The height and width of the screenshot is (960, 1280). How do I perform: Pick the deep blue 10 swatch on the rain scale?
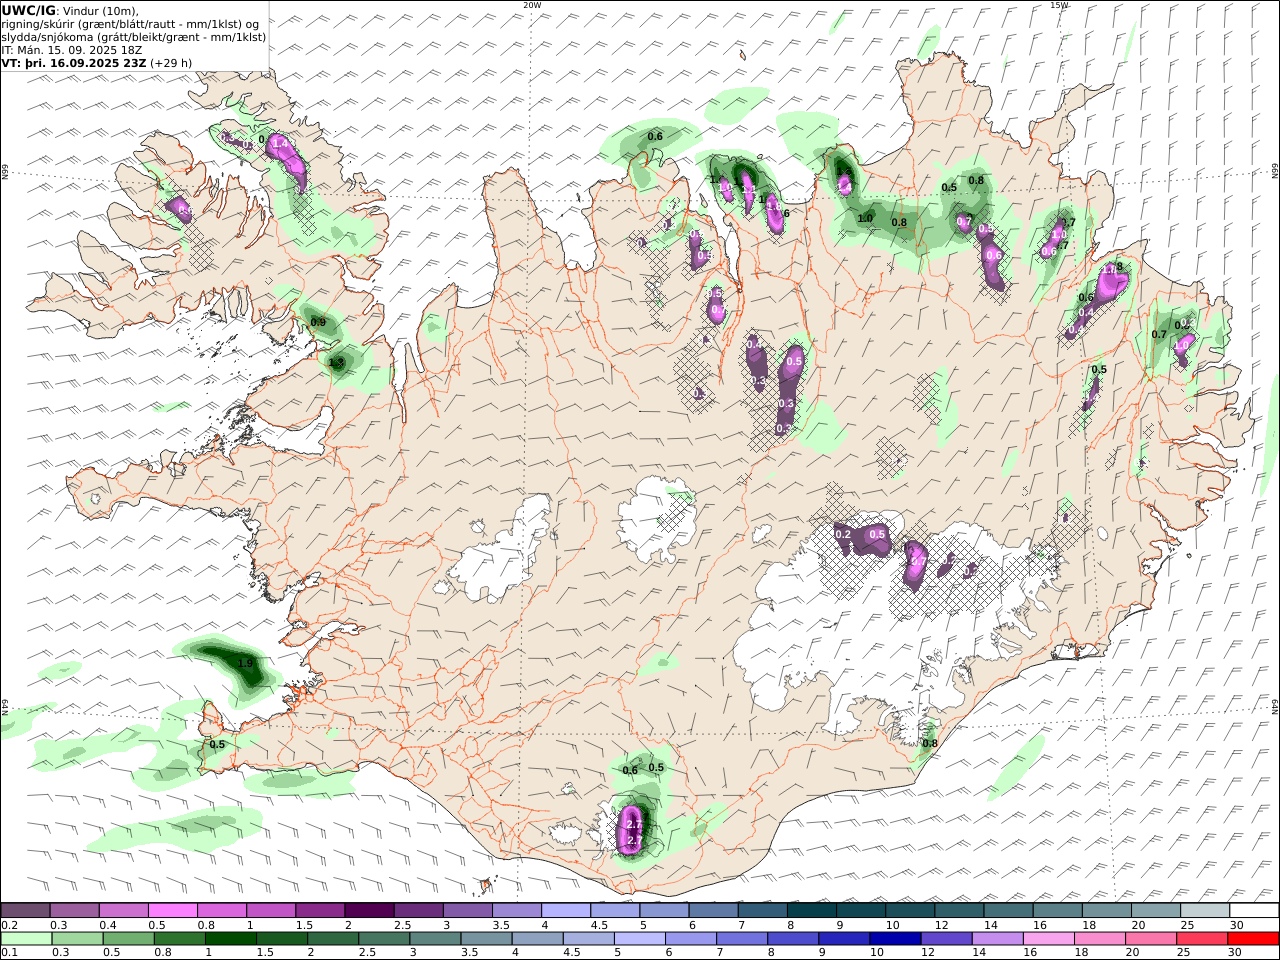(896, 938)
